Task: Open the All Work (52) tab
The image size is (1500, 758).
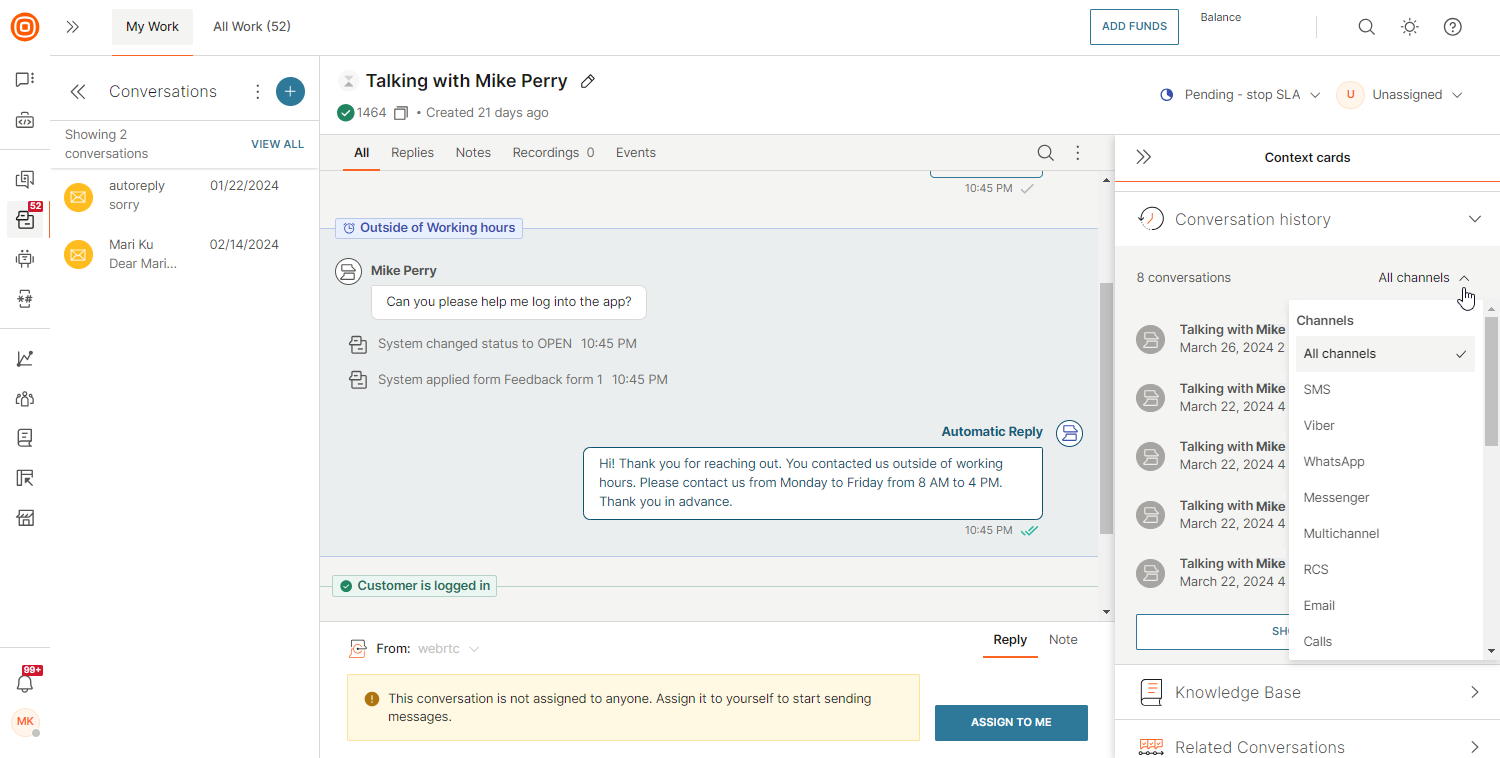Action: click(252, 27)
